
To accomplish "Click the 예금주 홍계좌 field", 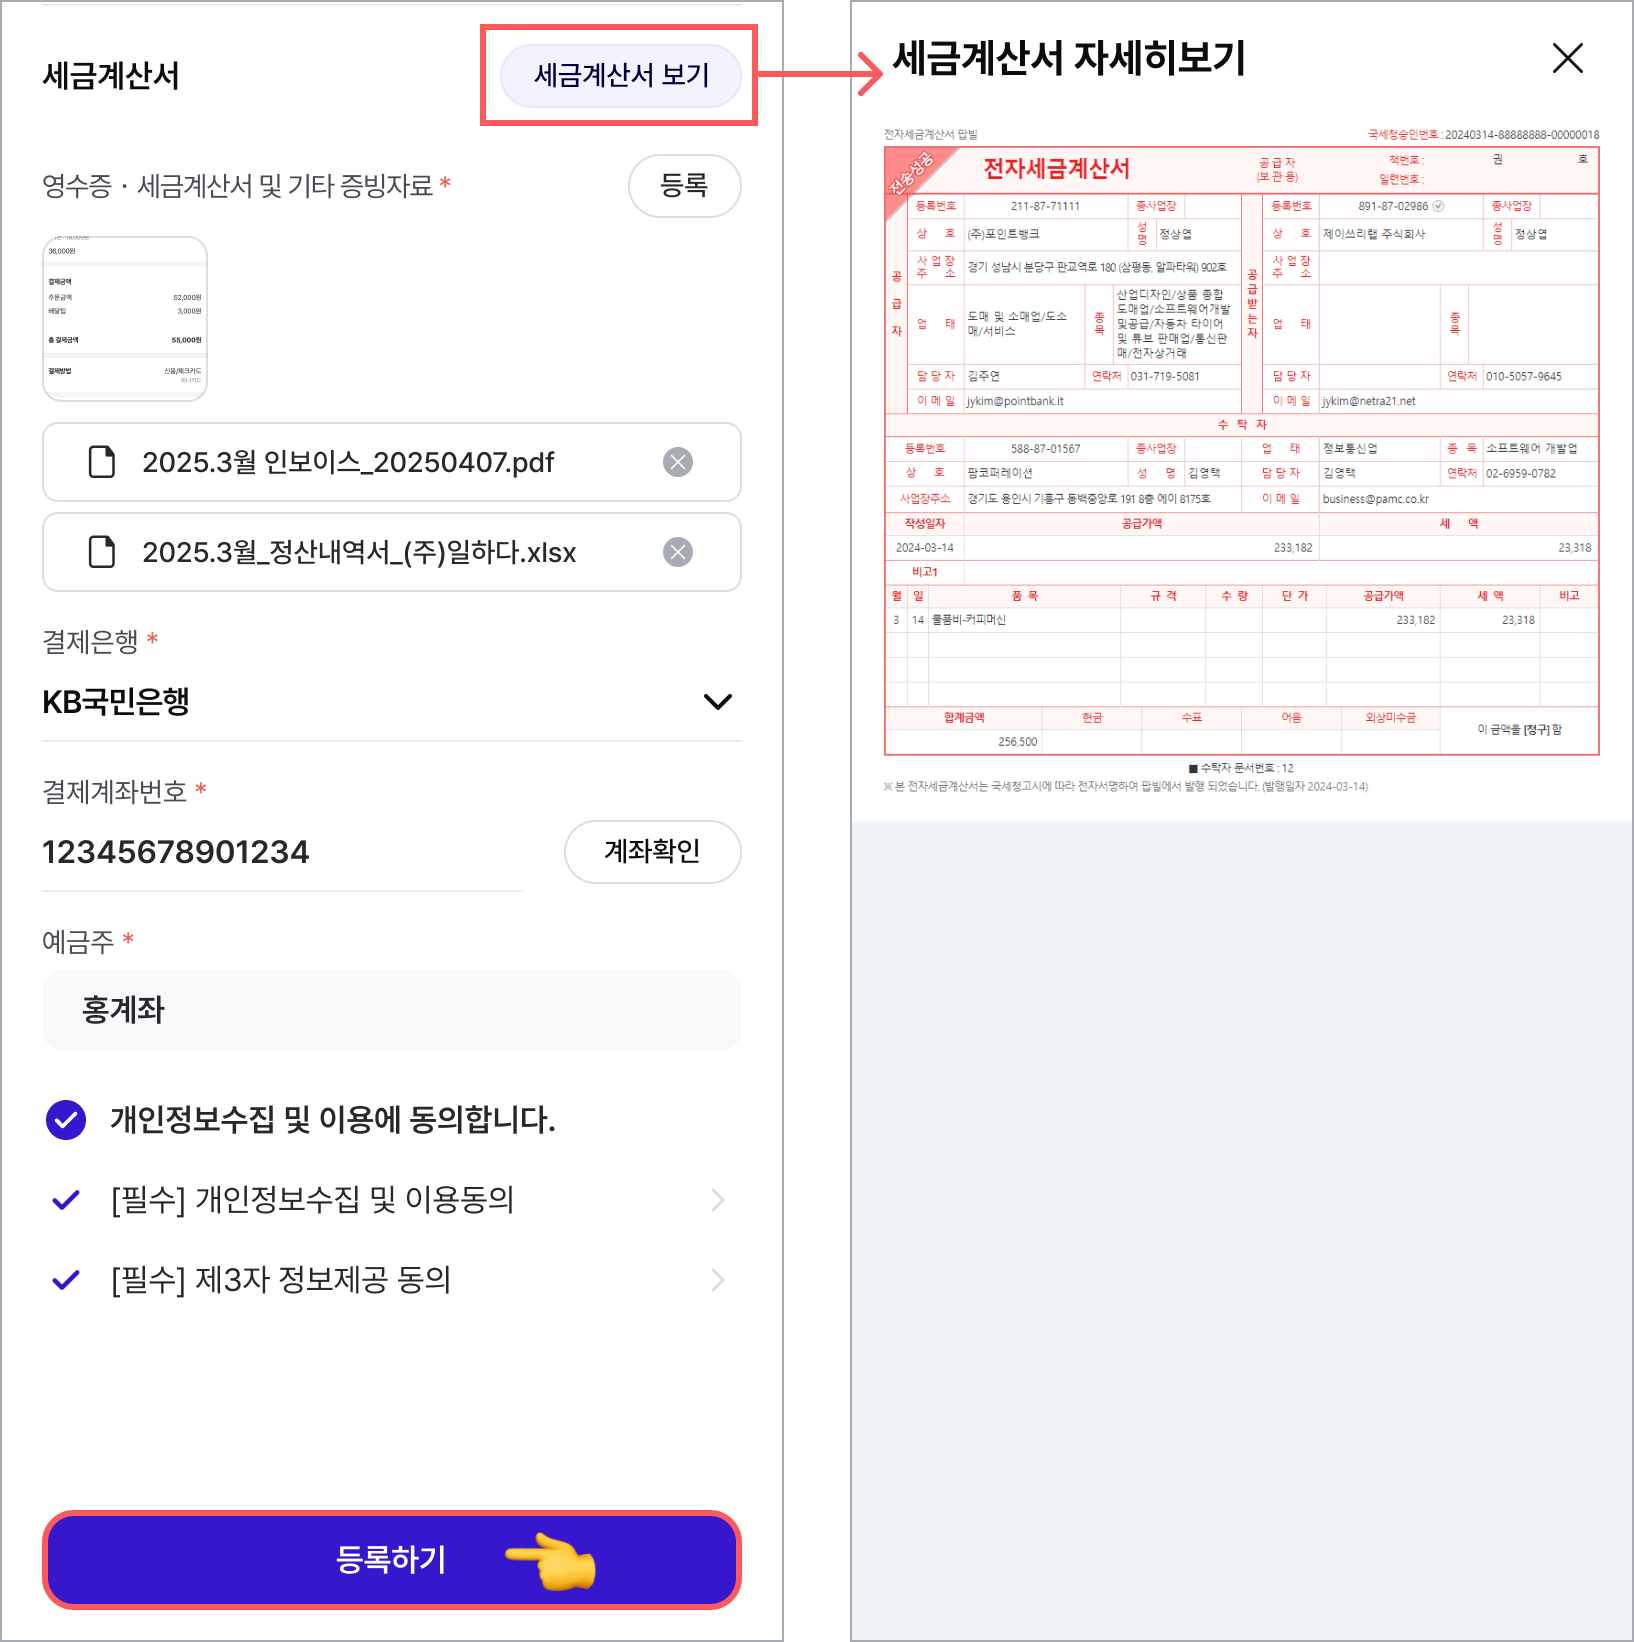I will point(391,1010).
